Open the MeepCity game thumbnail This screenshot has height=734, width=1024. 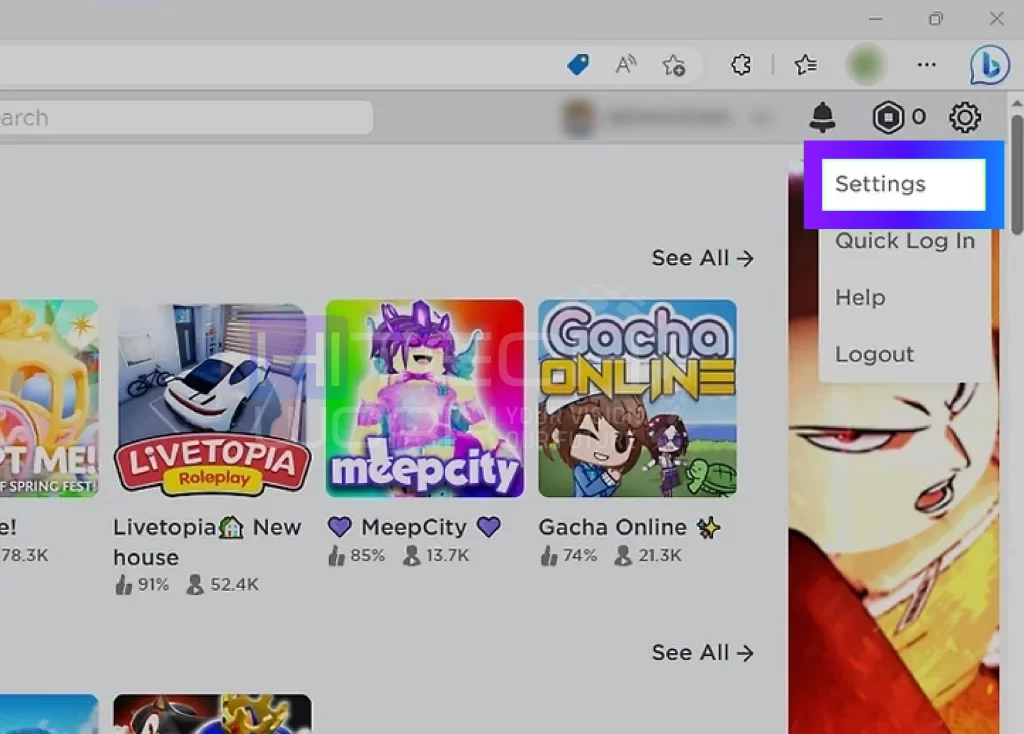pyautogui.click(x=424, y=398)
